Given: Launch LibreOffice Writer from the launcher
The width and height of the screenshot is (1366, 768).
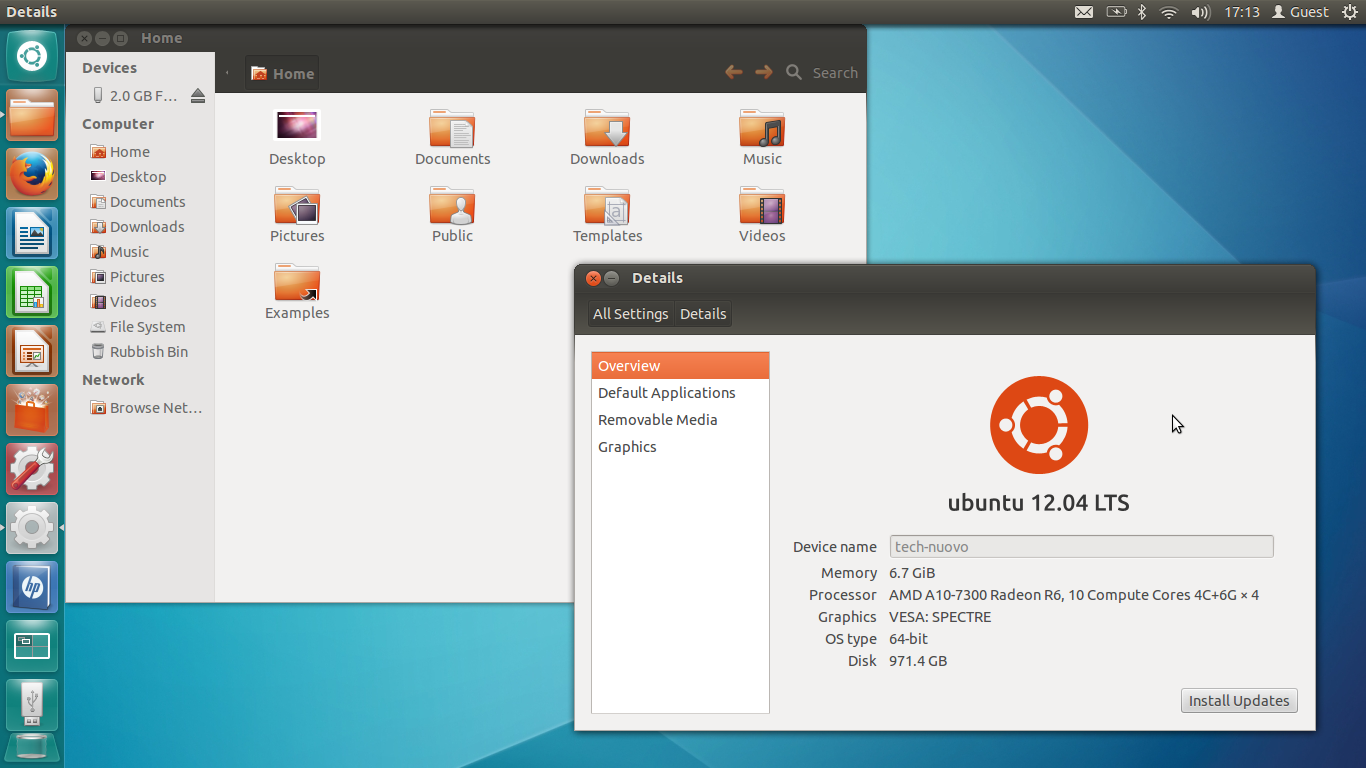Looking at the screenshot, I should click(32, 233).
